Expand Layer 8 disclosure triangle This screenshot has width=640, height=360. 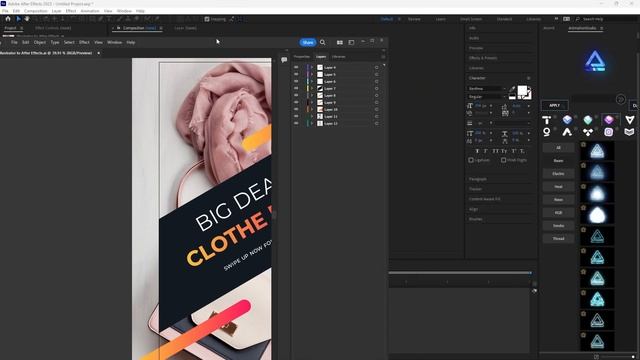[x=312, y=95]
